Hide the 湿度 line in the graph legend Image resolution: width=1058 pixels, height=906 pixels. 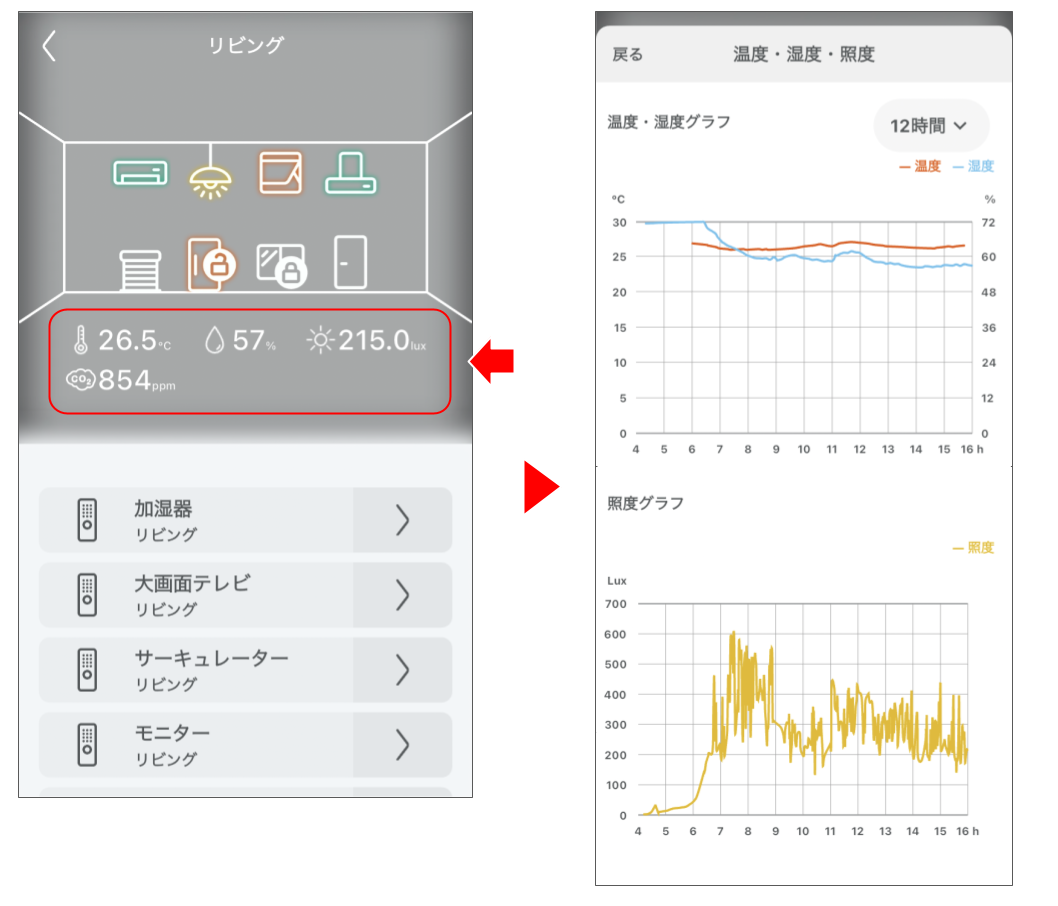coord(980,165)
